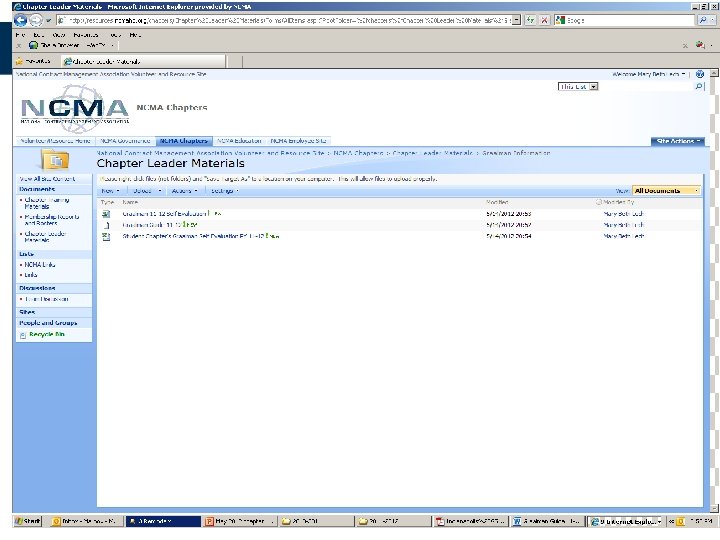Open the NCMA Employee Site tab
This screenshot has height=540, width=720.
click(x=298, y=141)
